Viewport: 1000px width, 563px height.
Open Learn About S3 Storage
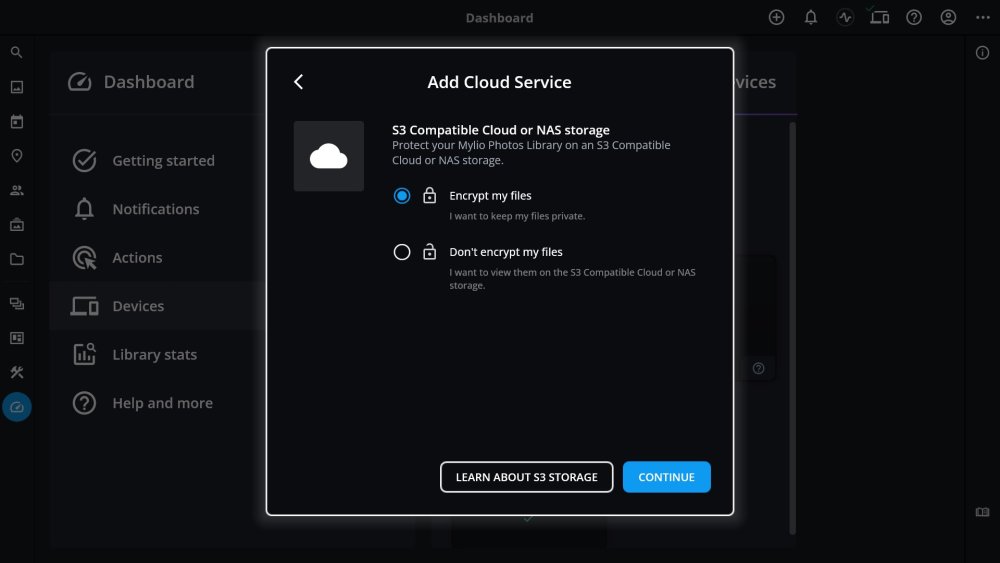(527, 477)
